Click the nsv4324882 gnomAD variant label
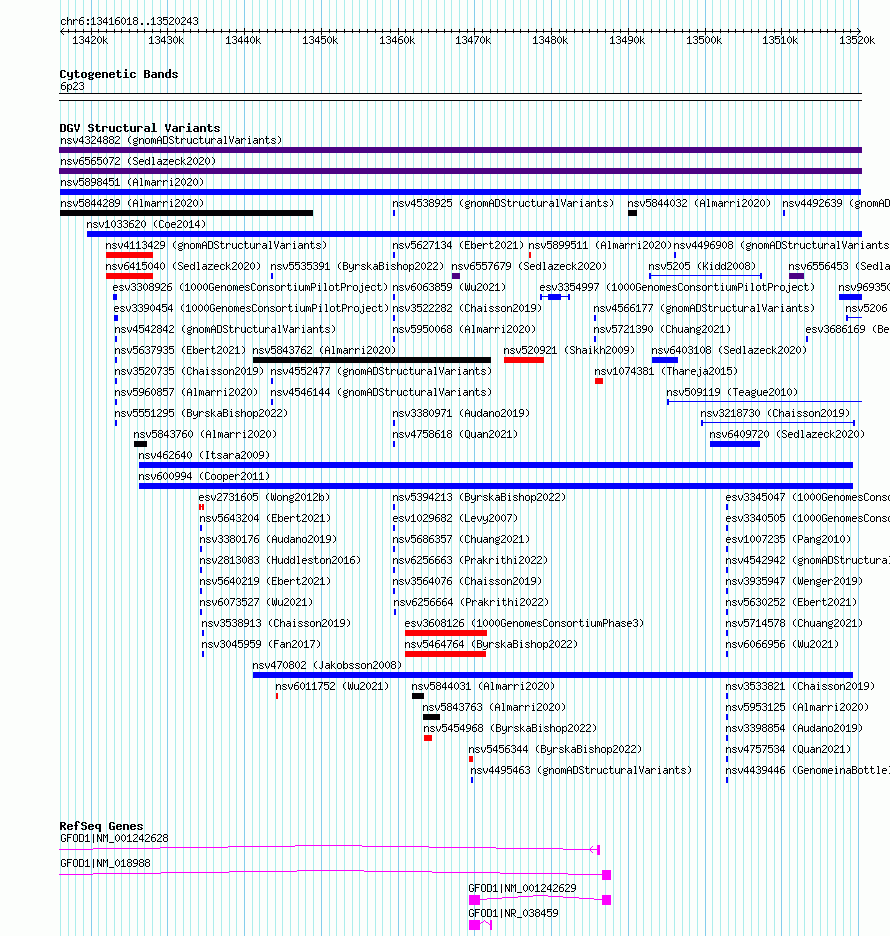The width and height of the screenshot is (890, 936). click(171, 140)
